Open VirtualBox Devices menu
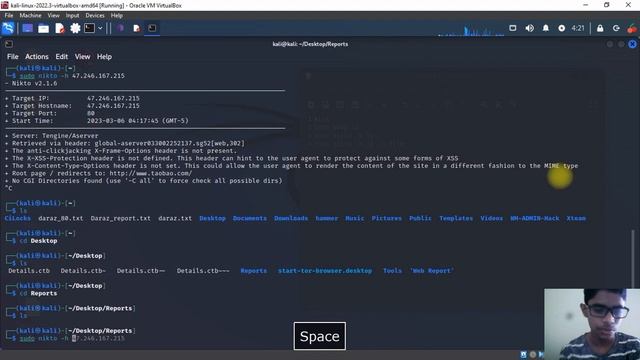This screenshot has height=360, width=640. [x=95, y=16]
